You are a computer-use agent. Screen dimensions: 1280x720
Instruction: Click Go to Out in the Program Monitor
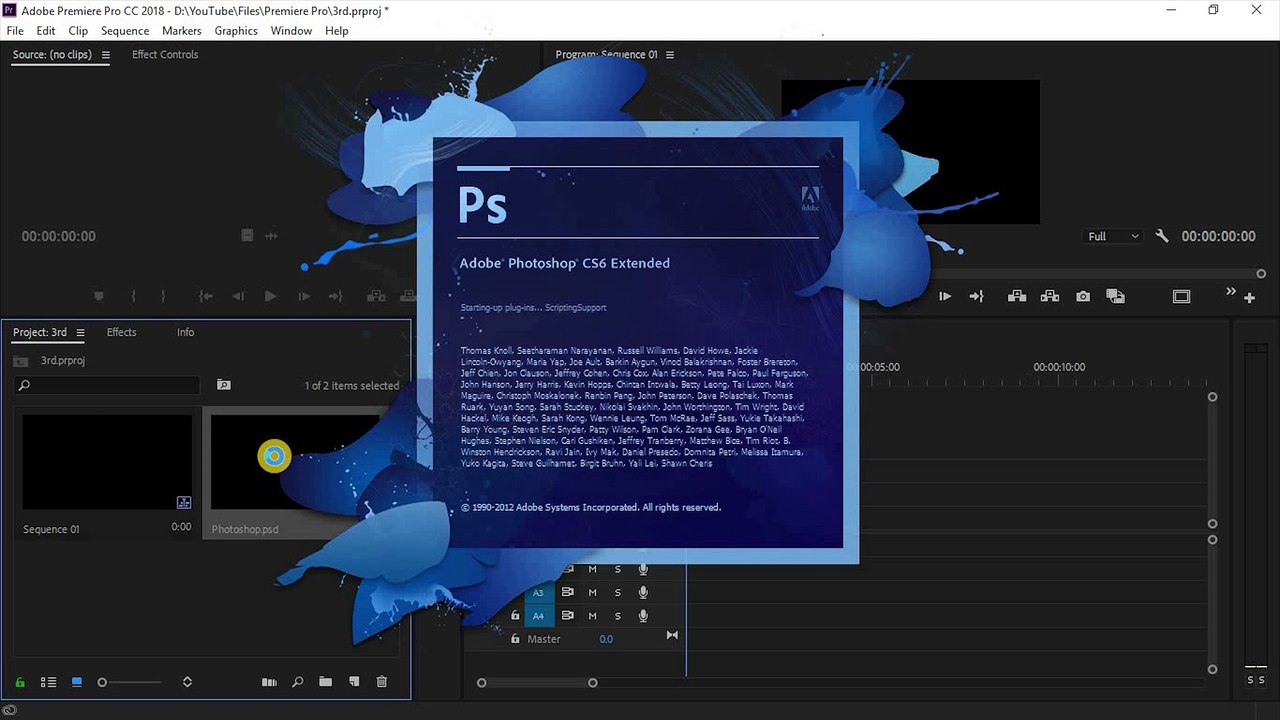tap(977, 296)
